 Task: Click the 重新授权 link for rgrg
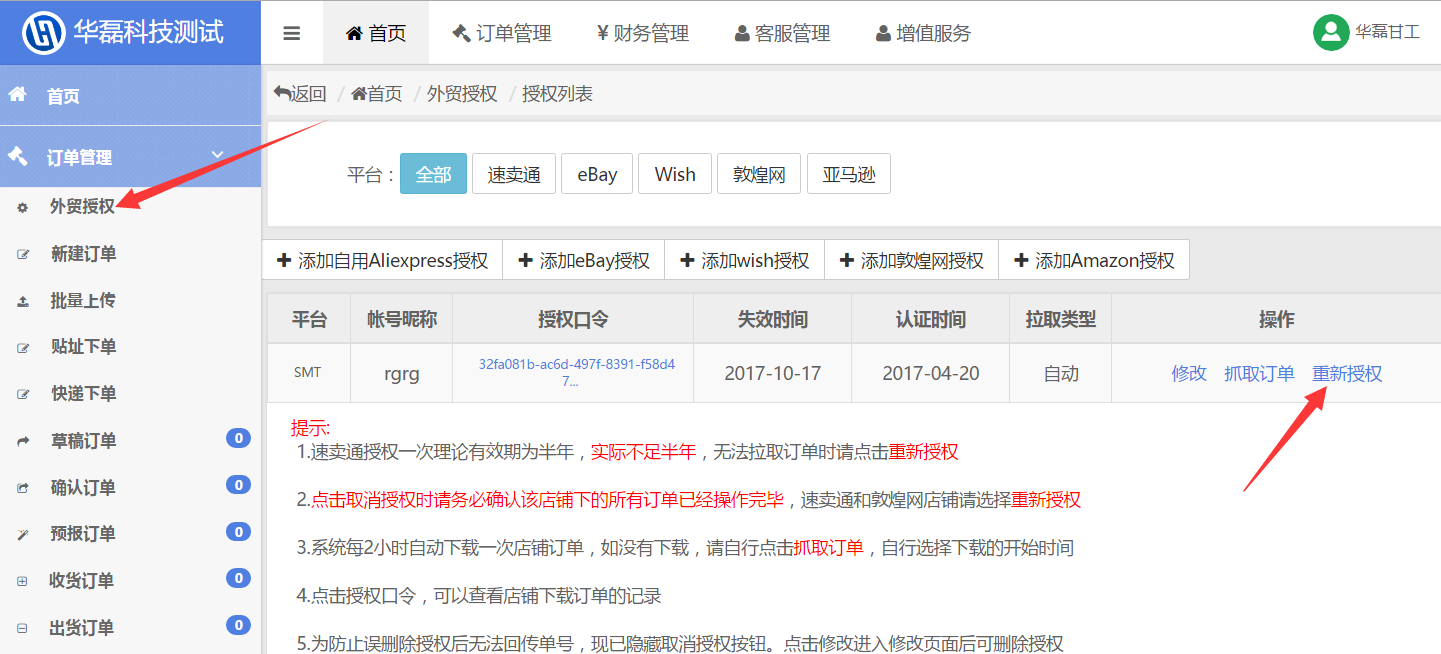[1347, 373]
